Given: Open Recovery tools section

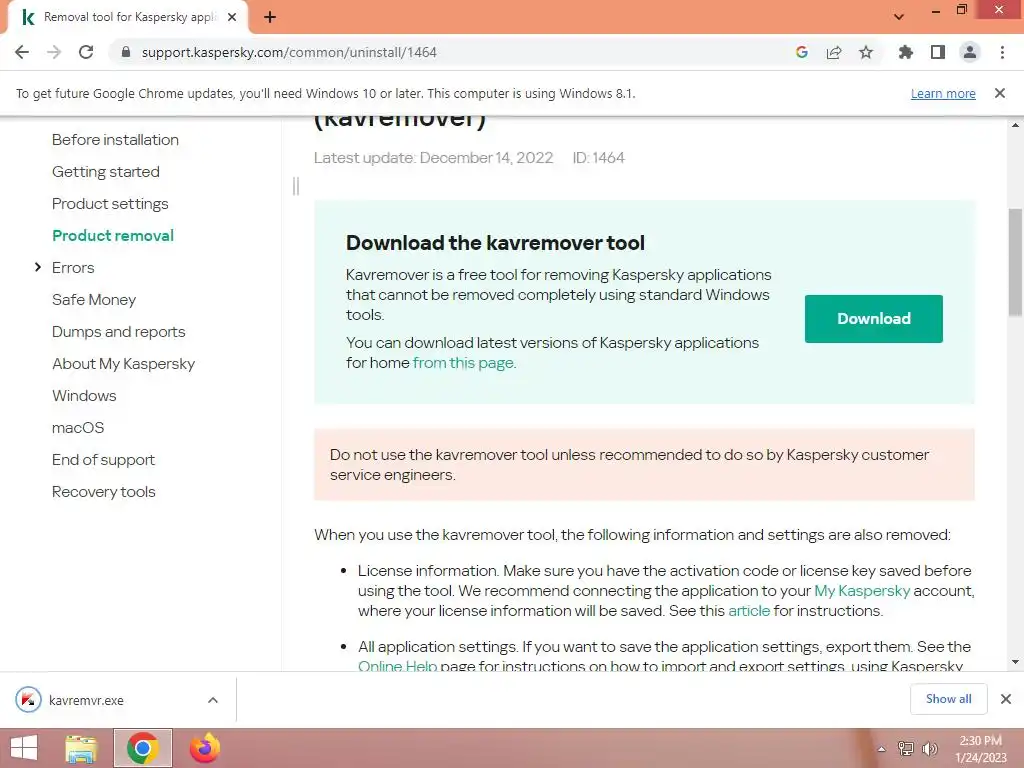Looking at the screenshot, I should click(x=104, y=492).
